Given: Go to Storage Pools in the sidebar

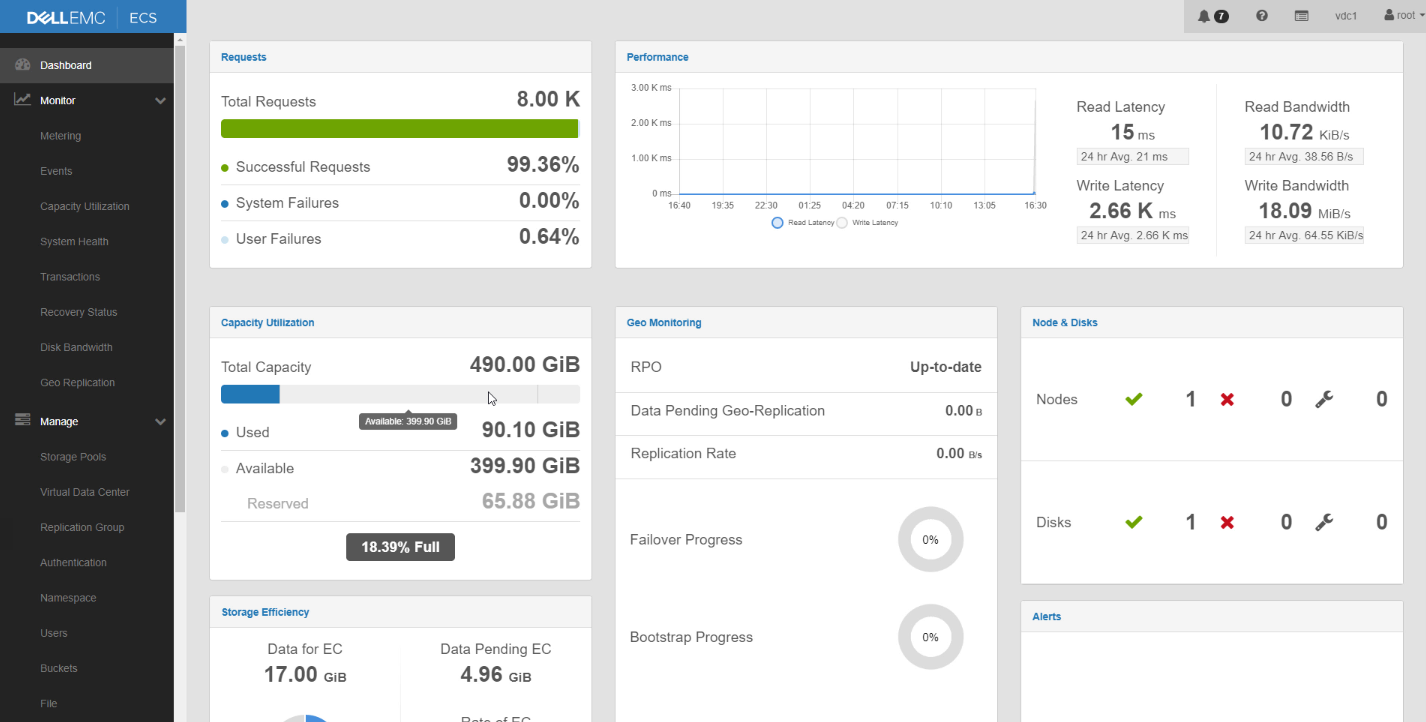Looking at the screenshot, I should pos(73,457).
